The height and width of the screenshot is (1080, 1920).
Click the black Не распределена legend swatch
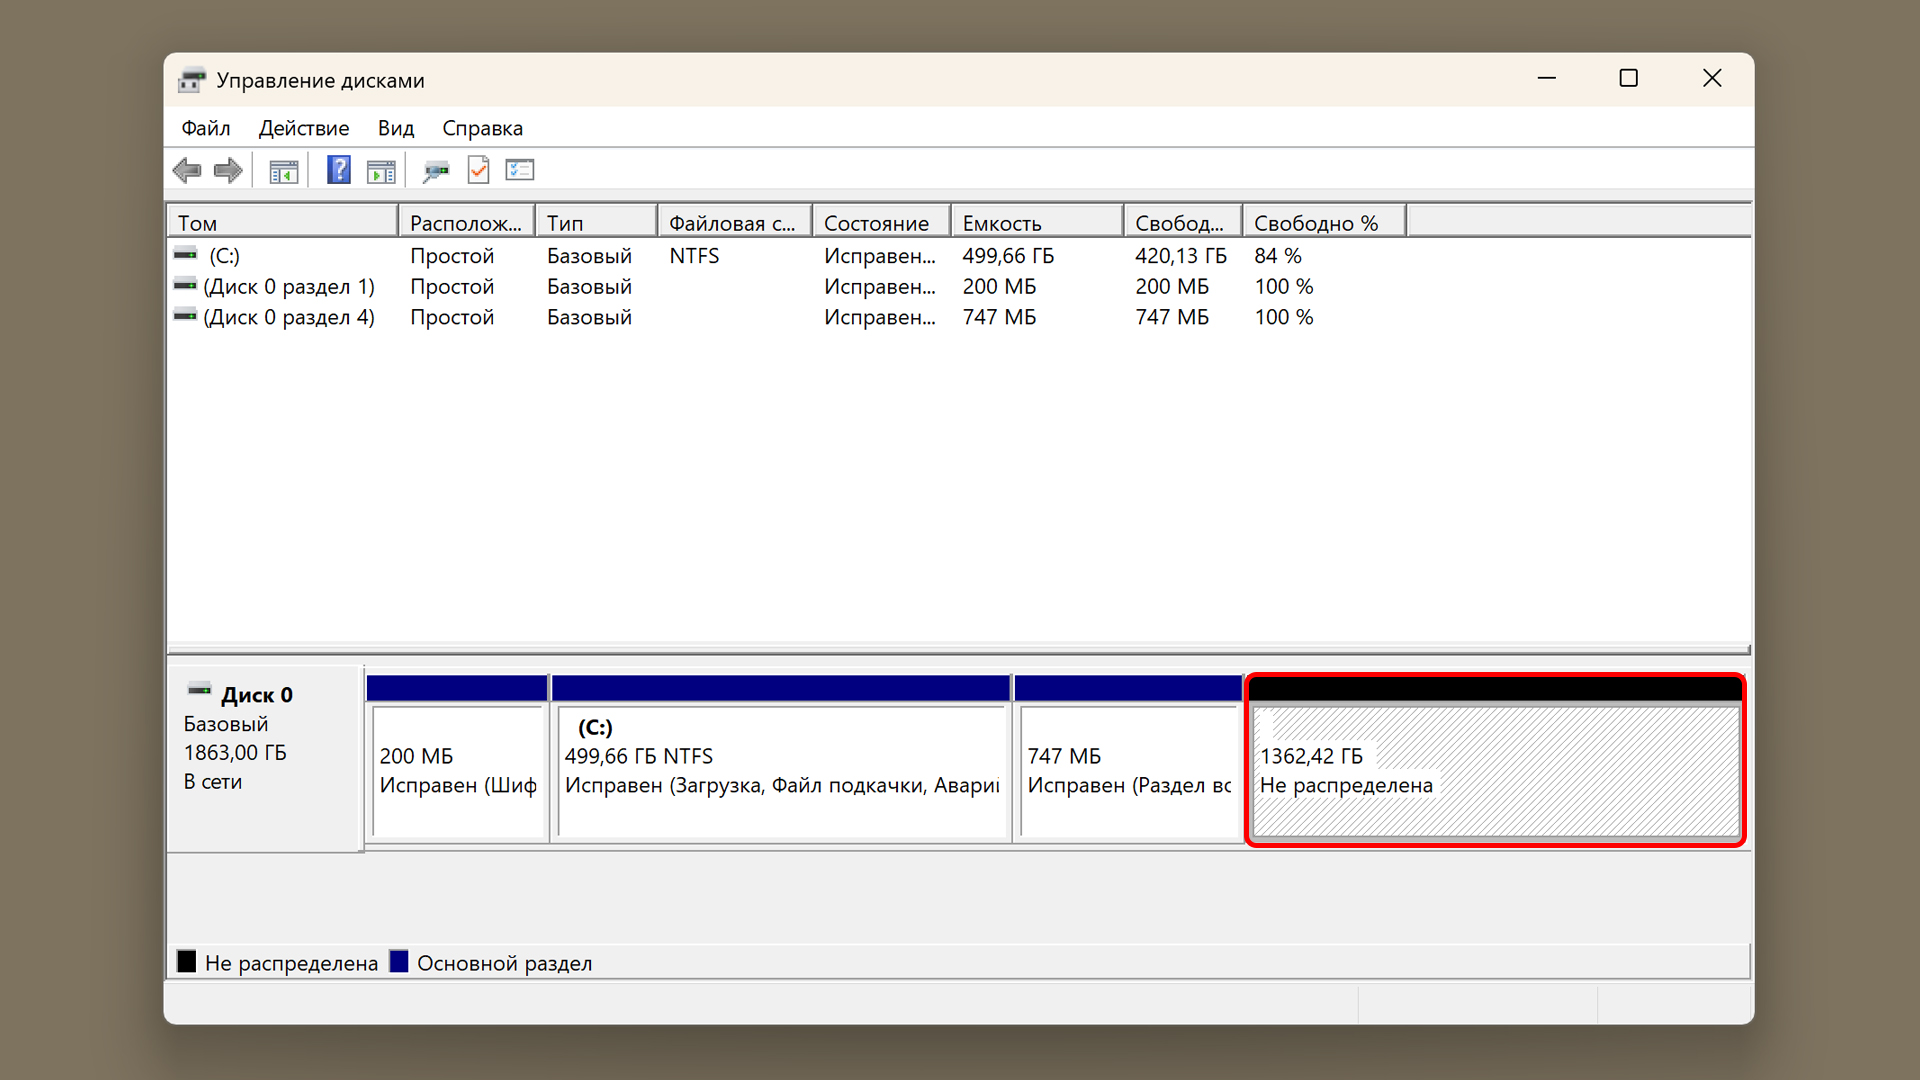tap(187, 962)
